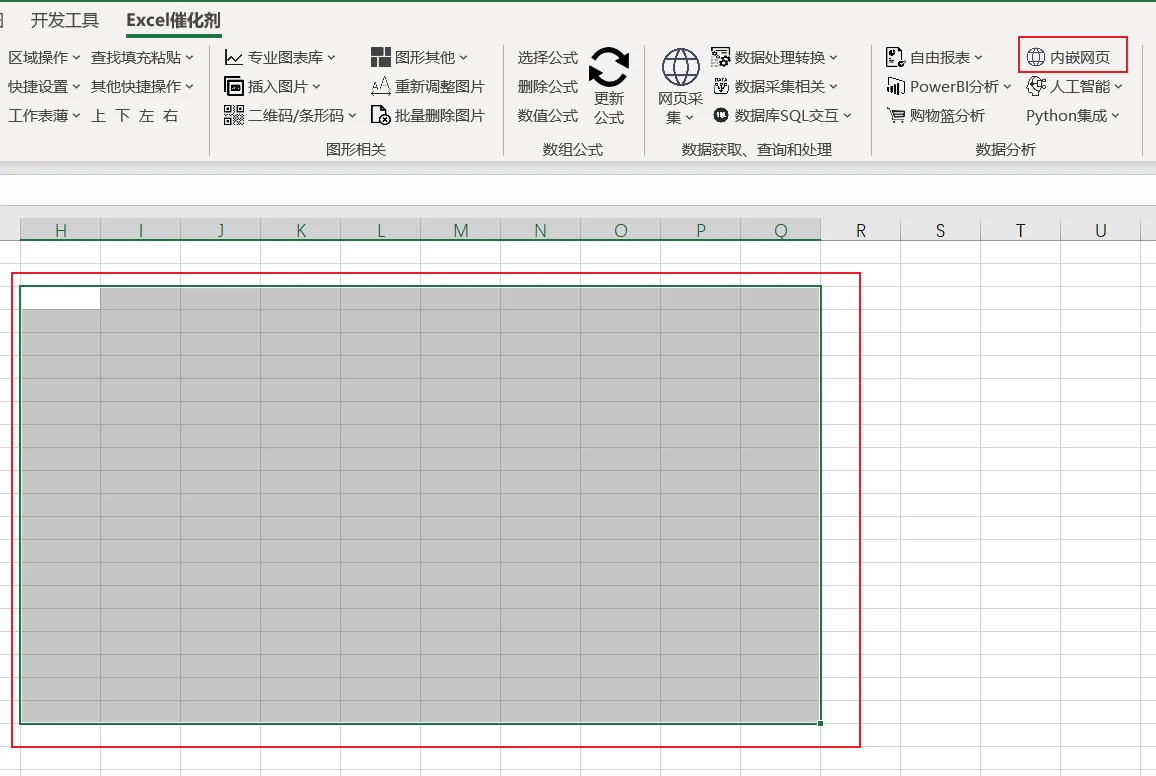The width and height of the screenshot is (1156, 776).
Task: Select the Excel催化剂 ribbon tab
Action: click(173, 21)
